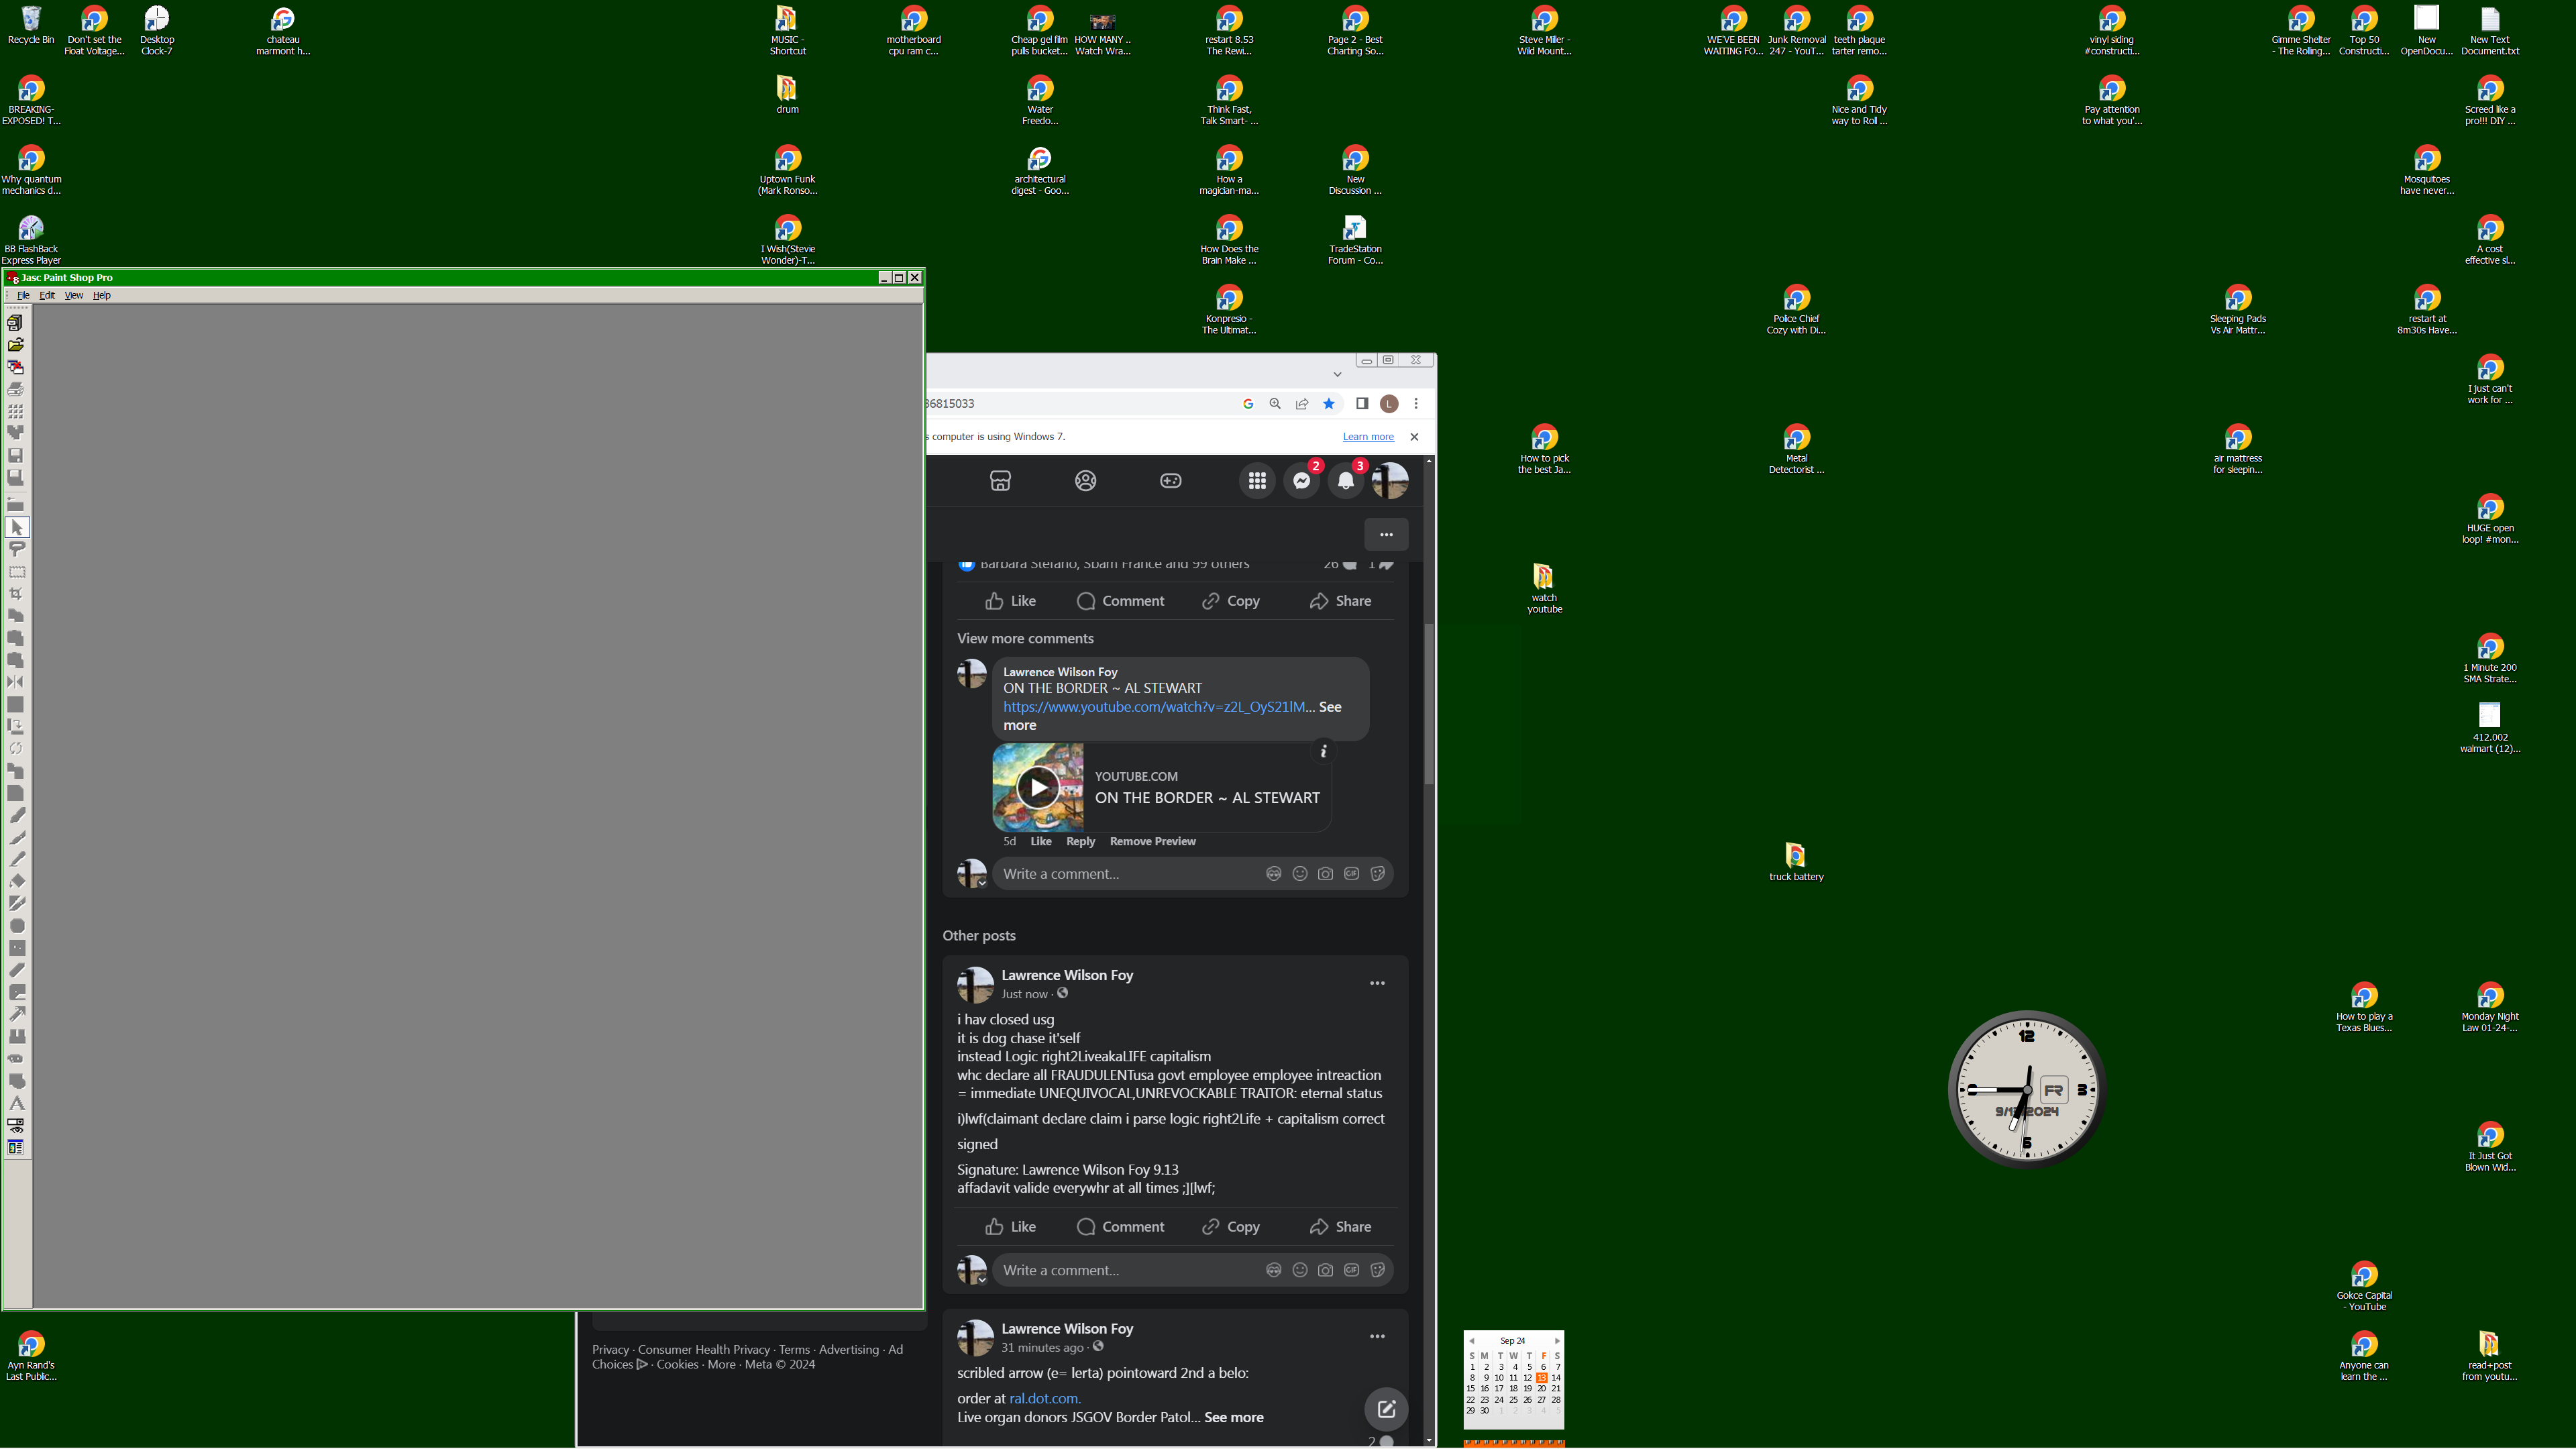Click View more comments
The height and width of the screenshot is (1449, 2576).
pyautogui.click(x=1025, y=639)
